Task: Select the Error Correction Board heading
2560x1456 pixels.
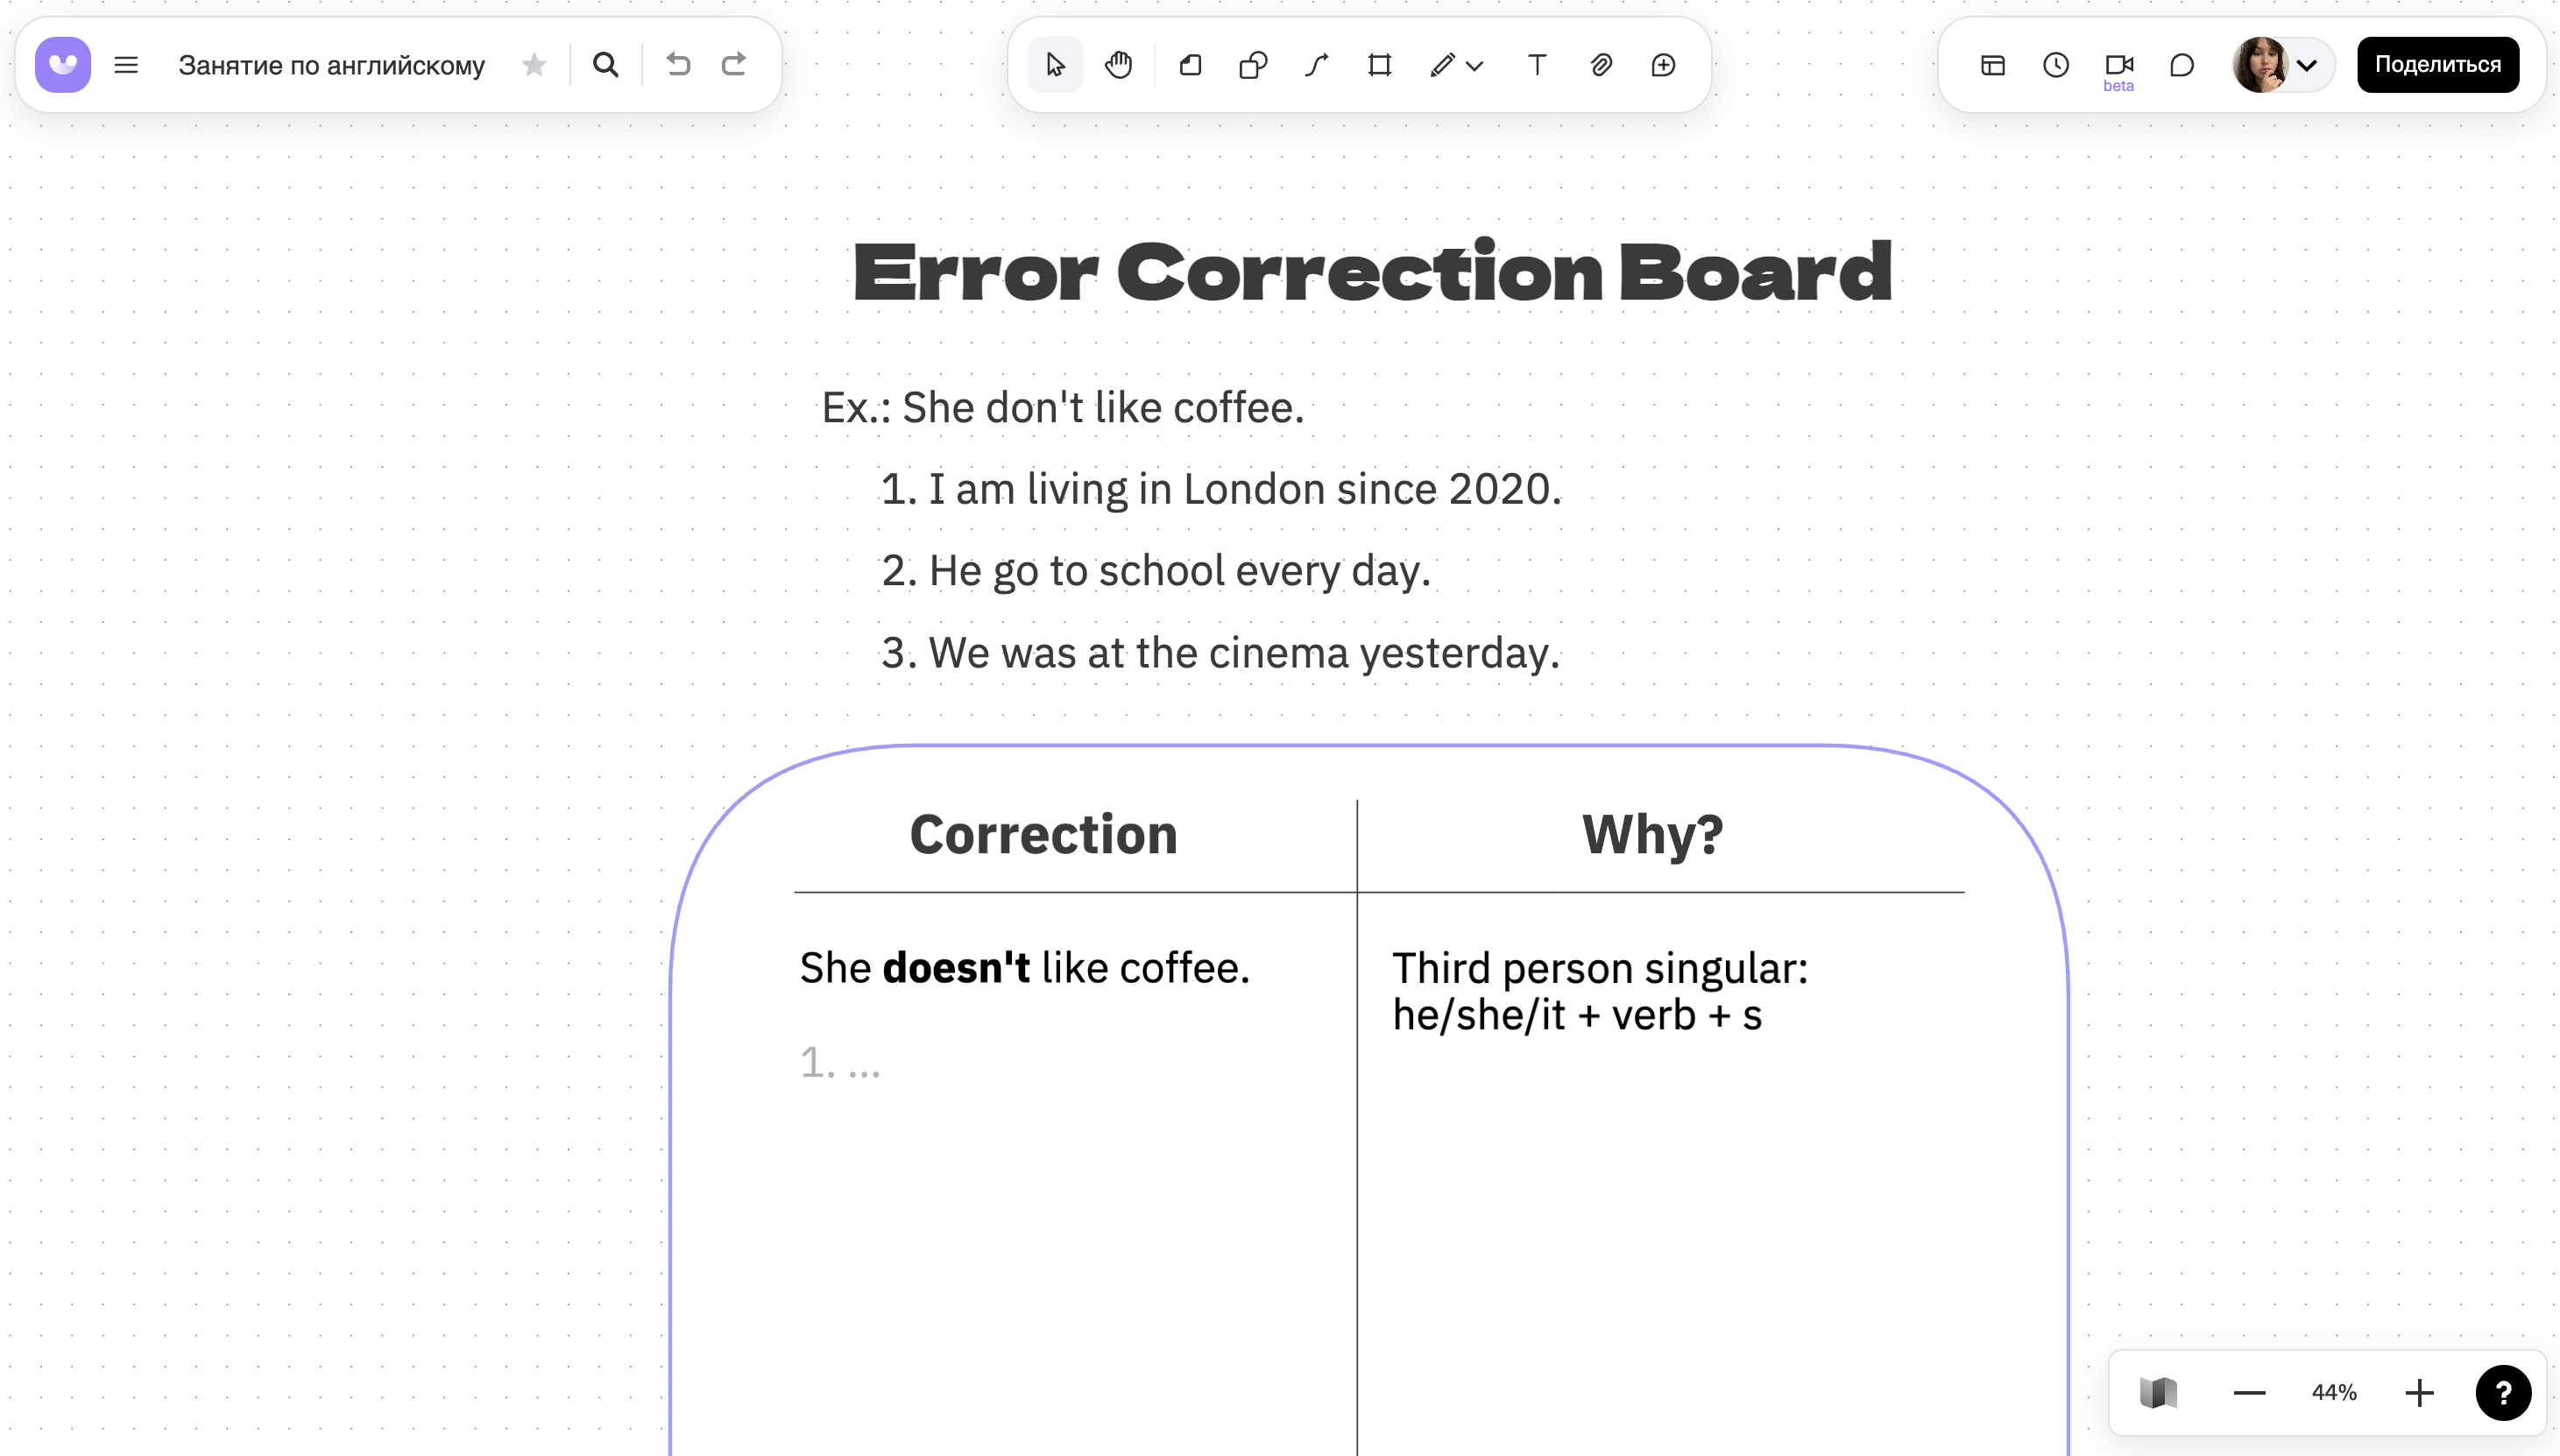Action: click(x=1372, y=271)
